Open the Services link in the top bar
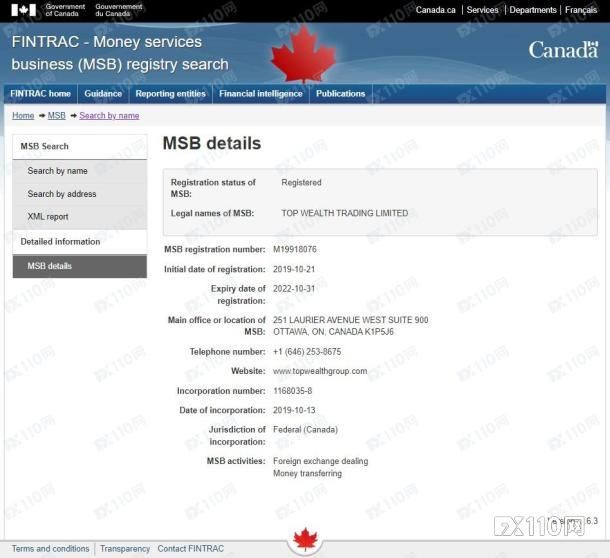The width and height of the screenshot is (610, 558). pos(482,10)
